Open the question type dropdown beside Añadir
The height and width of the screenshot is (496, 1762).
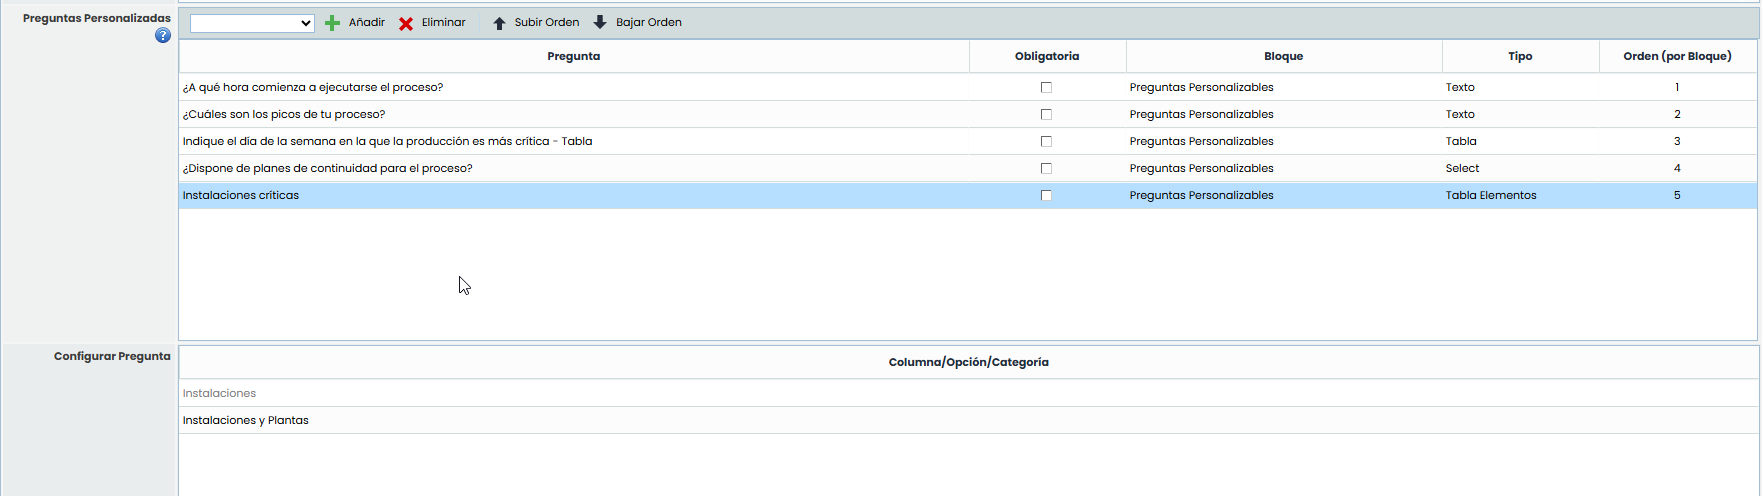click(252, 23)
